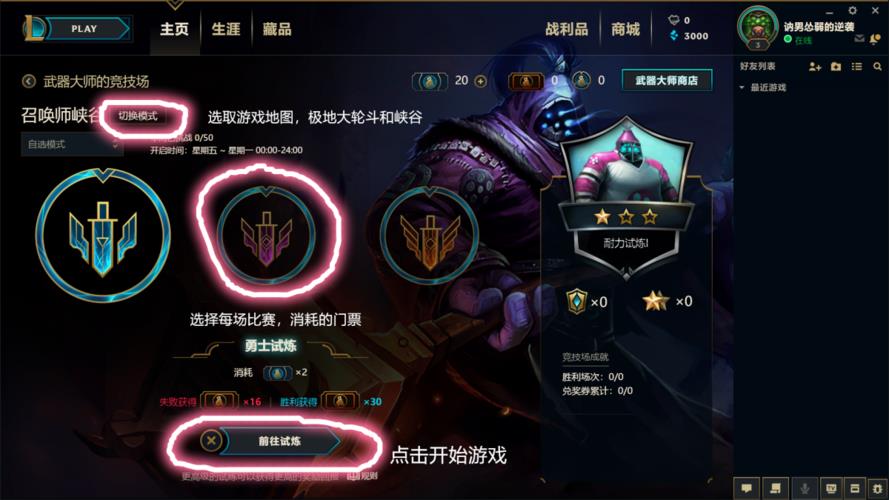Open the add friend icon
Screen dimensions: 889x500
click(815, 67)
